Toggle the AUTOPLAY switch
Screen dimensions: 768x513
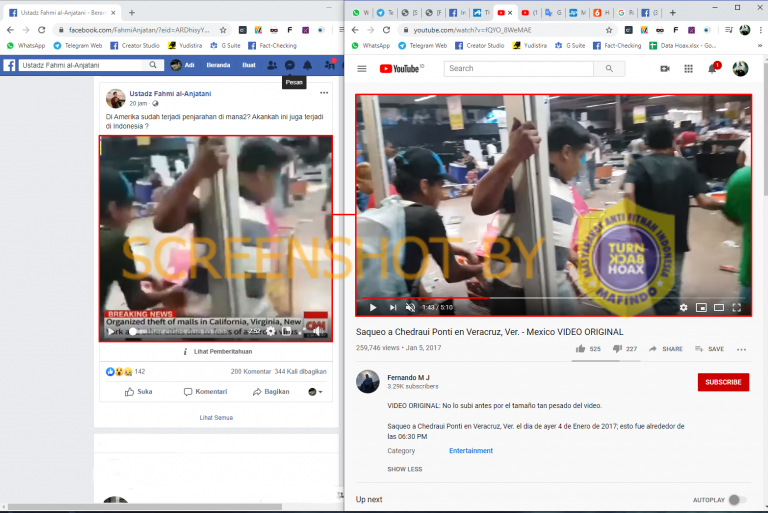click(737, 500)
